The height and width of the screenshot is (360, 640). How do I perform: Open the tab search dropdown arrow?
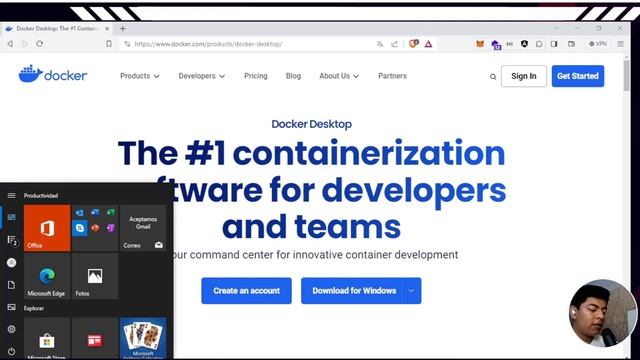pos(556,29)
